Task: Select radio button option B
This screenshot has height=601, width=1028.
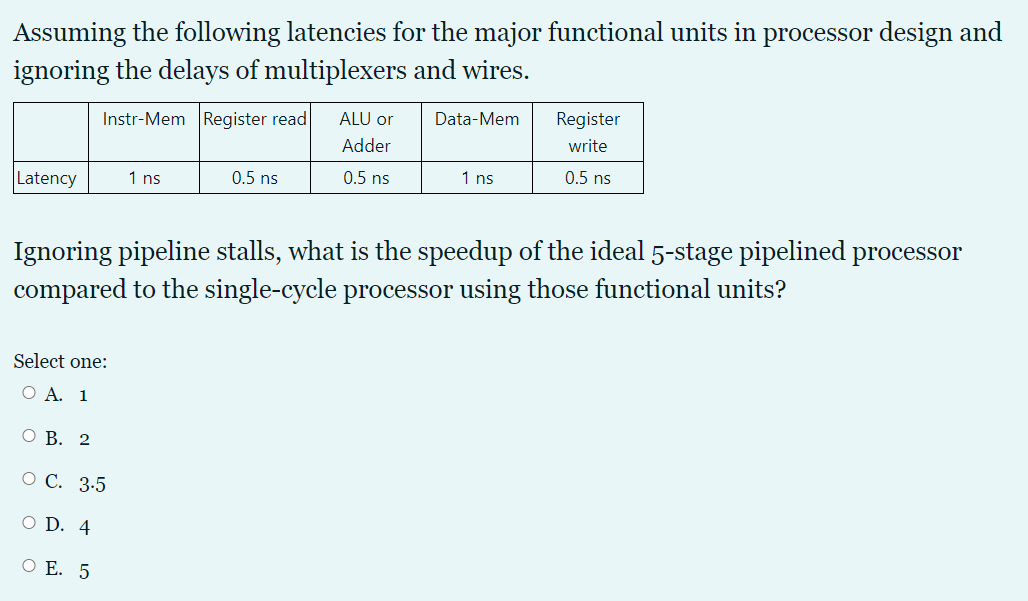Action: [x=27, y=434]
